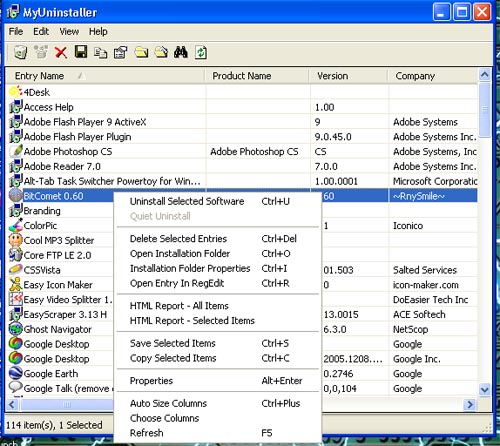Select the Alt-Tab Task Switcher Powertoy entry
500x446 pixels.
(x=112, y=181)
